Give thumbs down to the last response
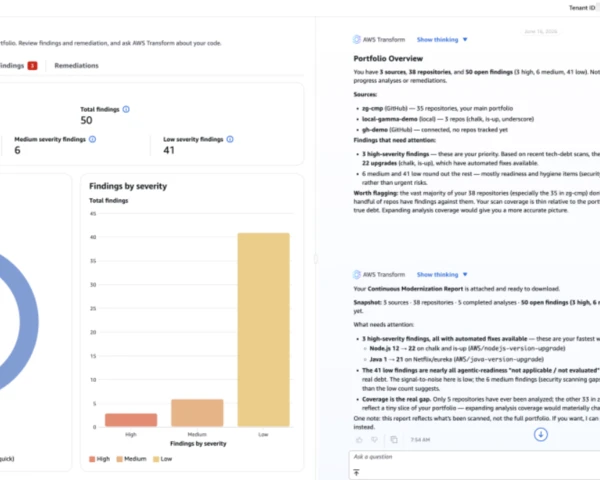600x480 pixels. tap(375, 440)
